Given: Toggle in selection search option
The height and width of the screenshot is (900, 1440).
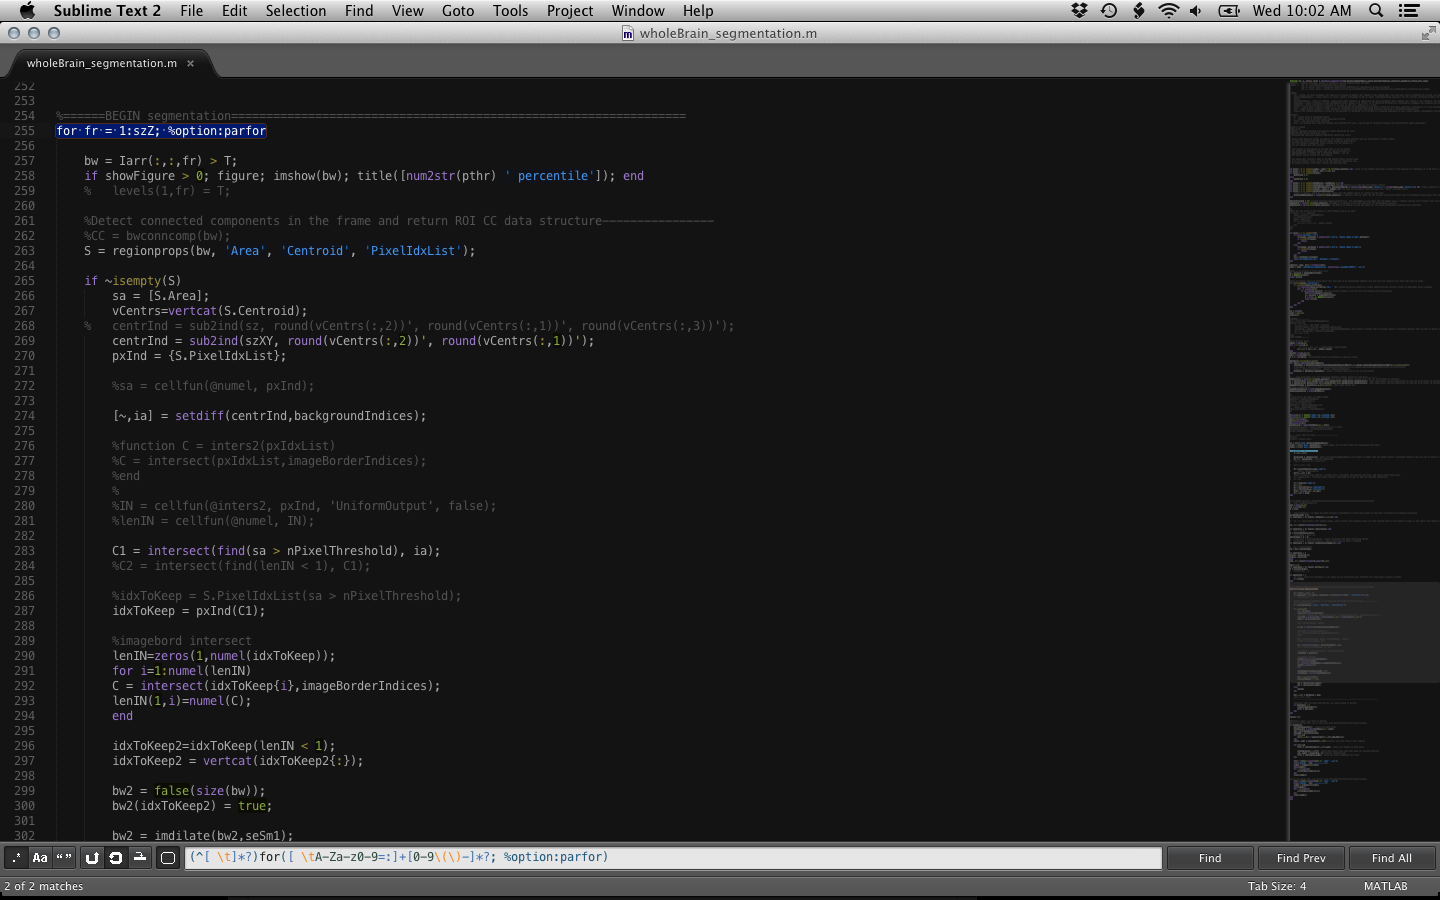Looking at the screenshot, I should (140, 857).
